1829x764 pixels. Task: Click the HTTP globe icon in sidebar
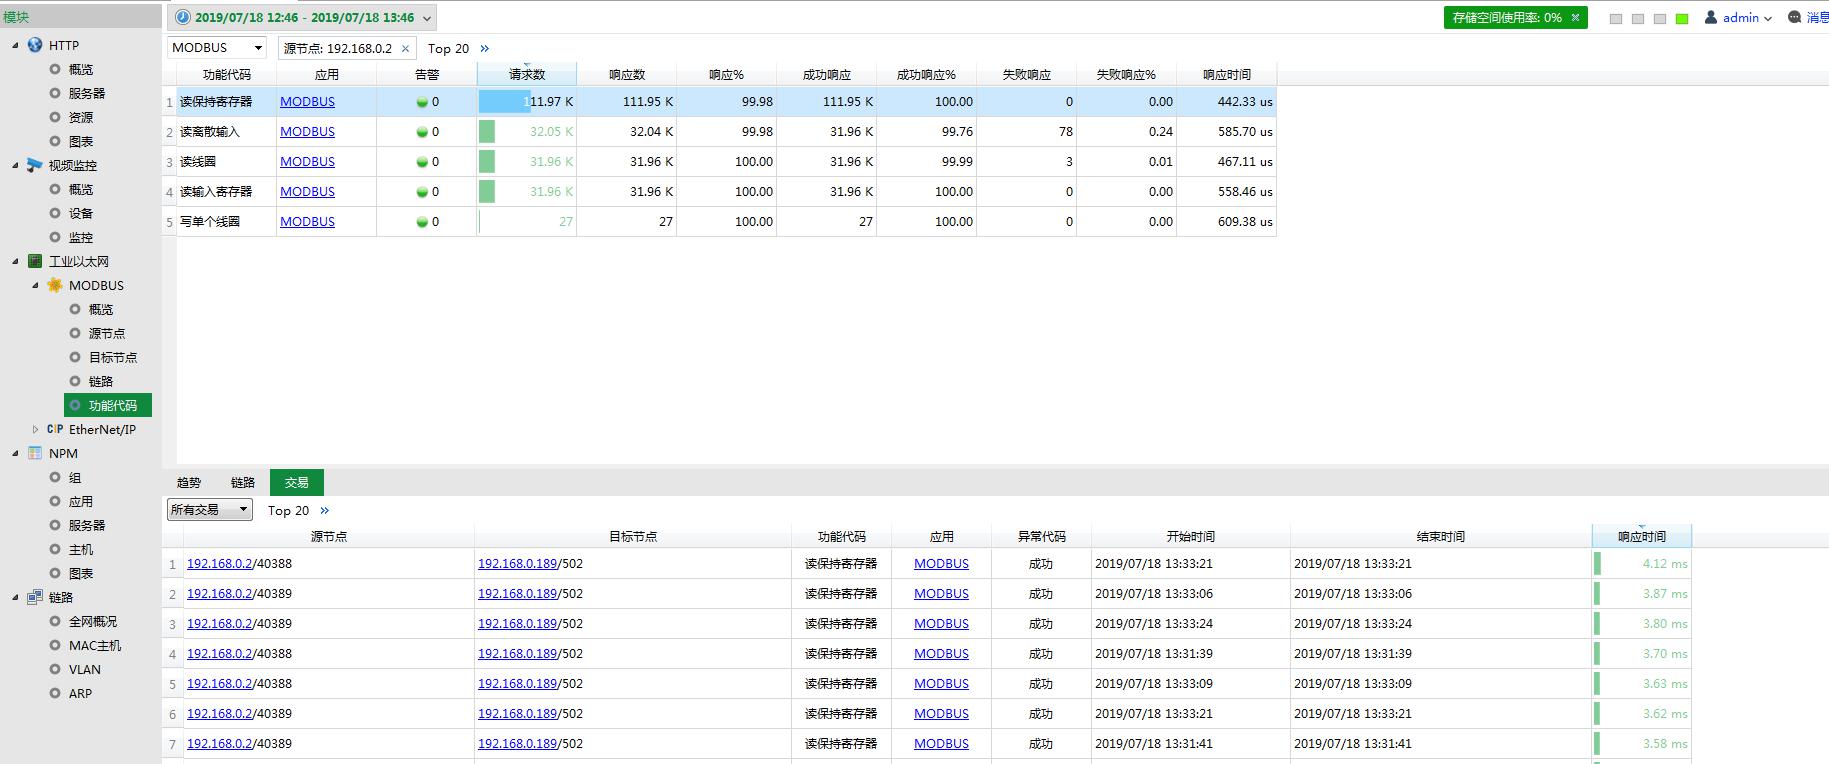(35, 45)
